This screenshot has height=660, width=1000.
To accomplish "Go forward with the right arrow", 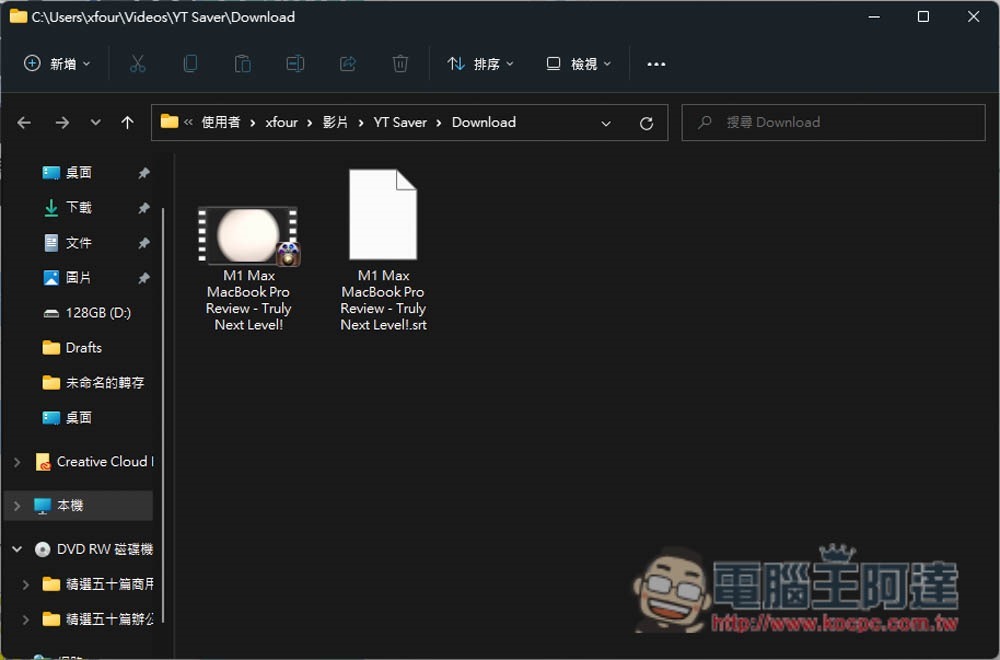I will 62,122.
